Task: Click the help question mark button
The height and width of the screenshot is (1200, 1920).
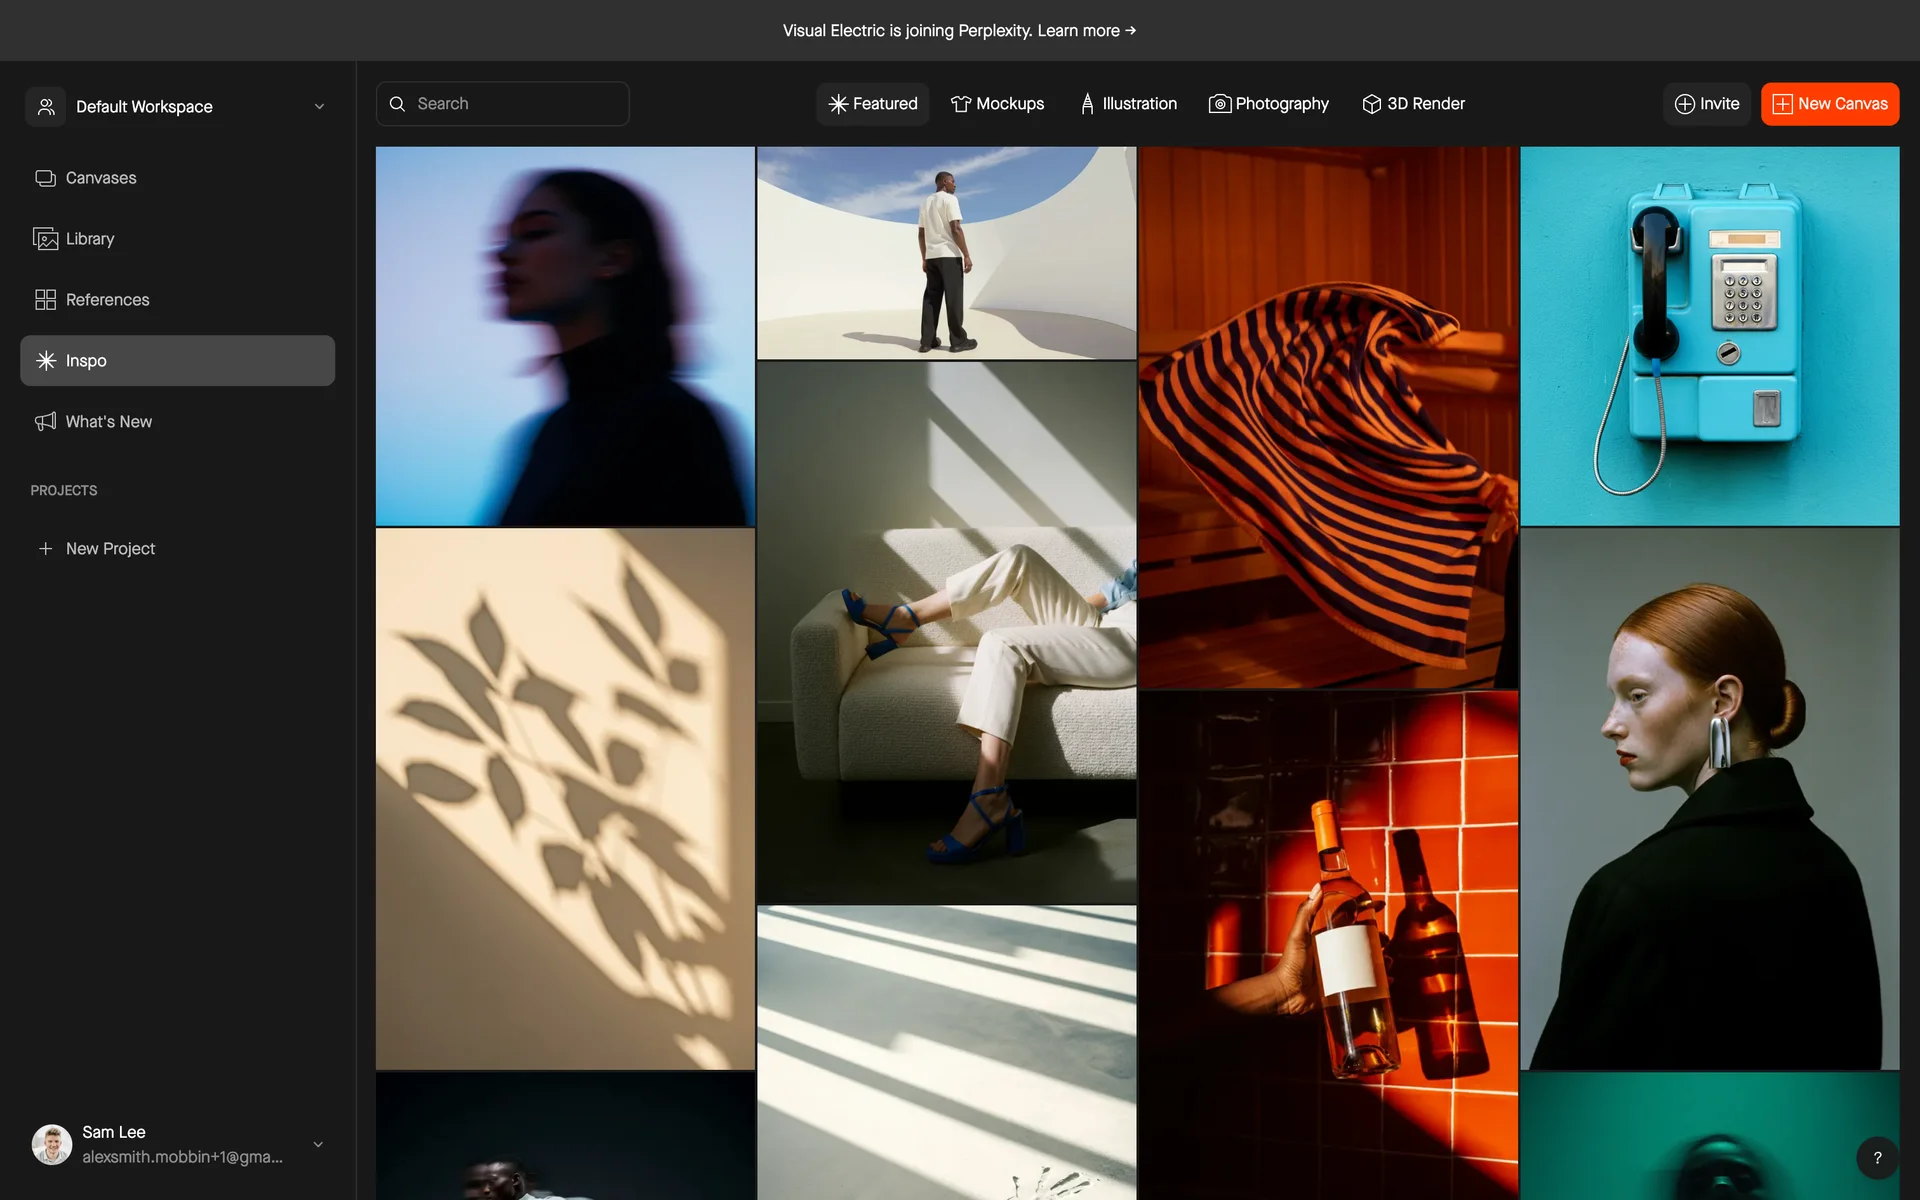Action: click(x=1877, y=1158)
